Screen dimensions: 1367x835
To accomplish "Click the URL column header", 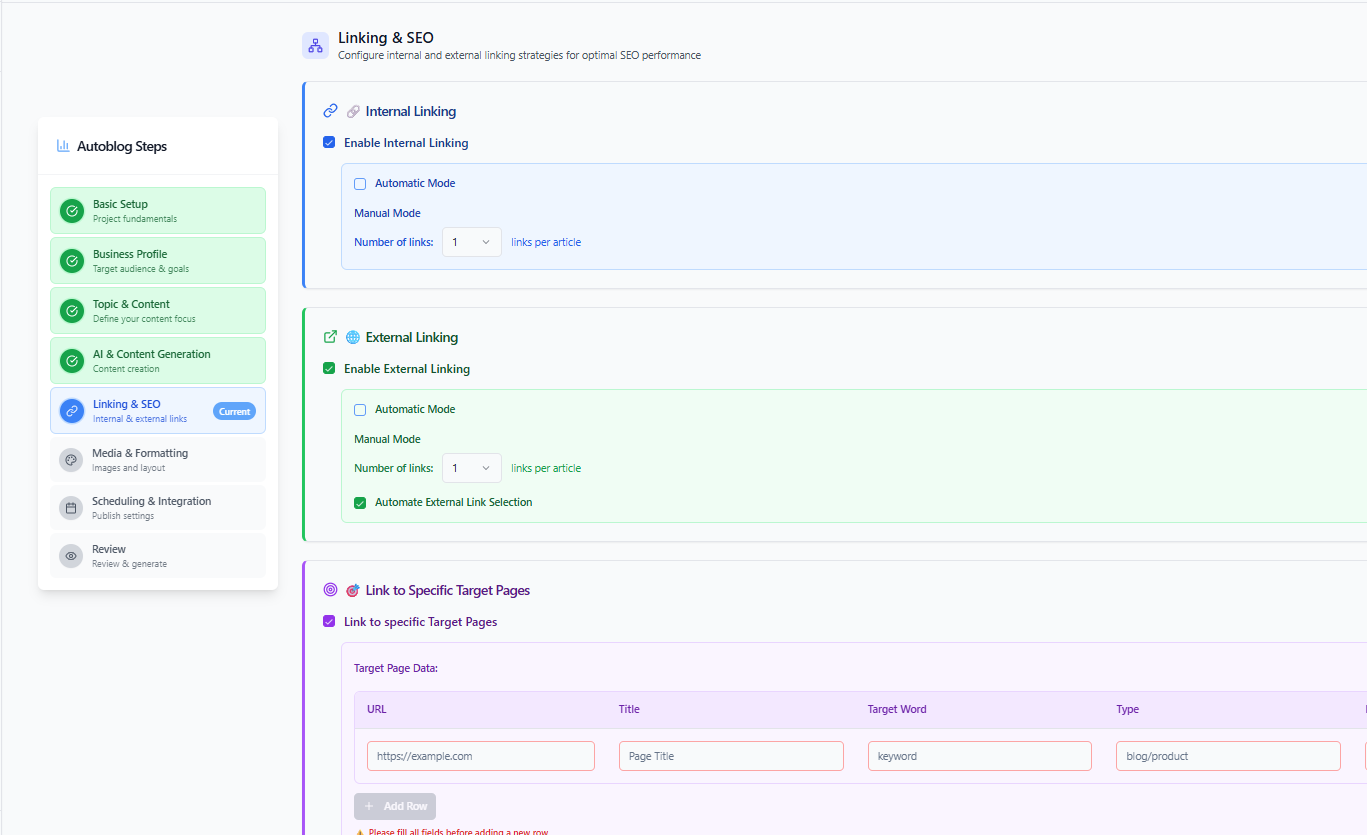I will click(x=377, y=709).
